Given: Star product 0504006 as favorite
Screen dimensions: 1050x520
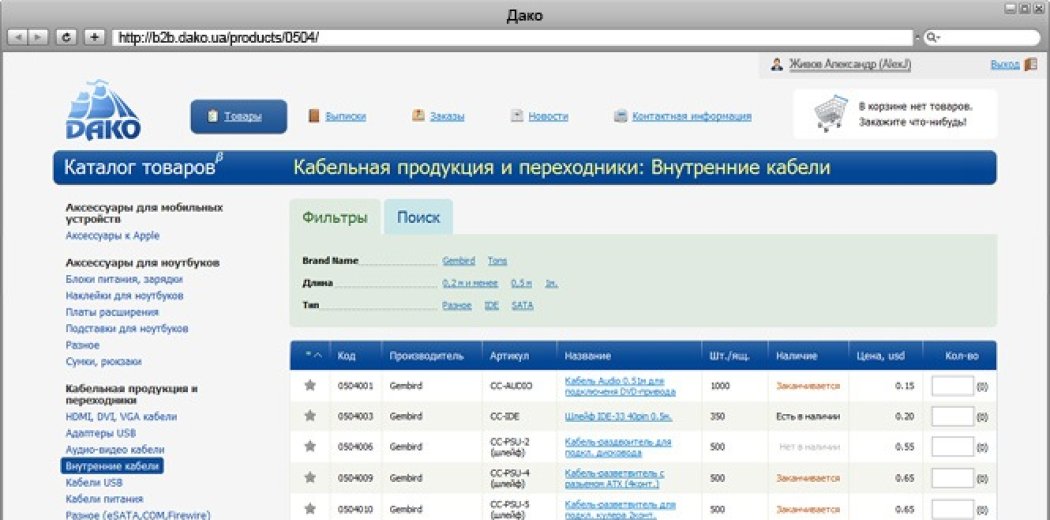Looking at the screenshot, I should (309, 446).
